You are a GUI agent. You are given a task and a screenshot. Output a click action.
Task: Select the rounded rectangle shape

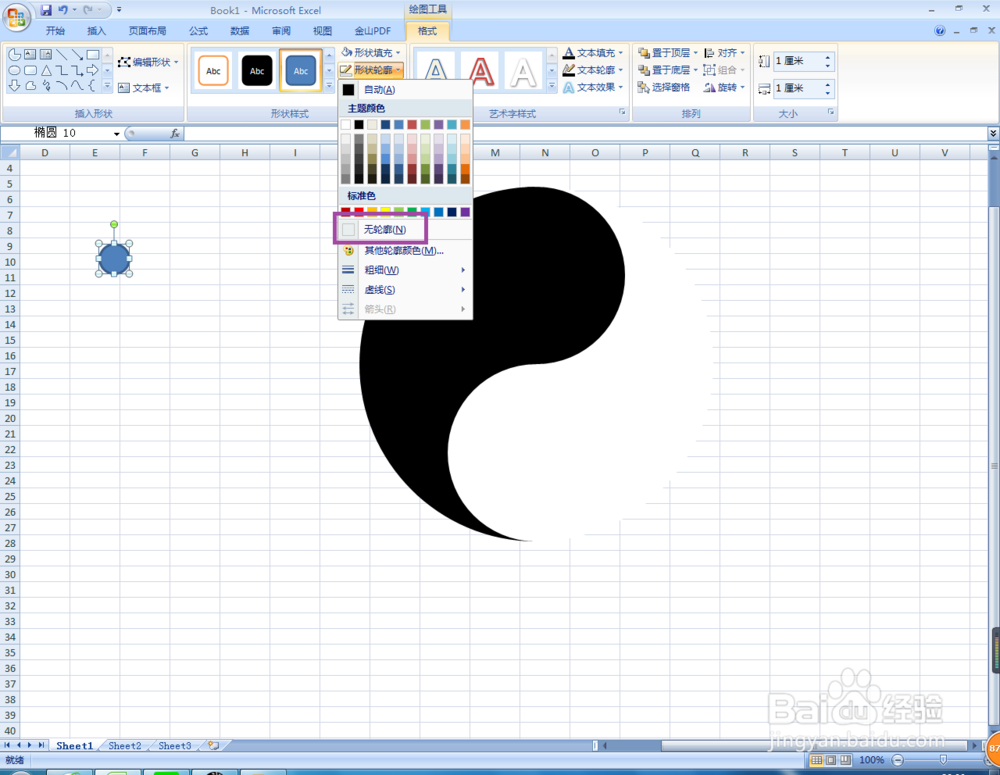30,70
